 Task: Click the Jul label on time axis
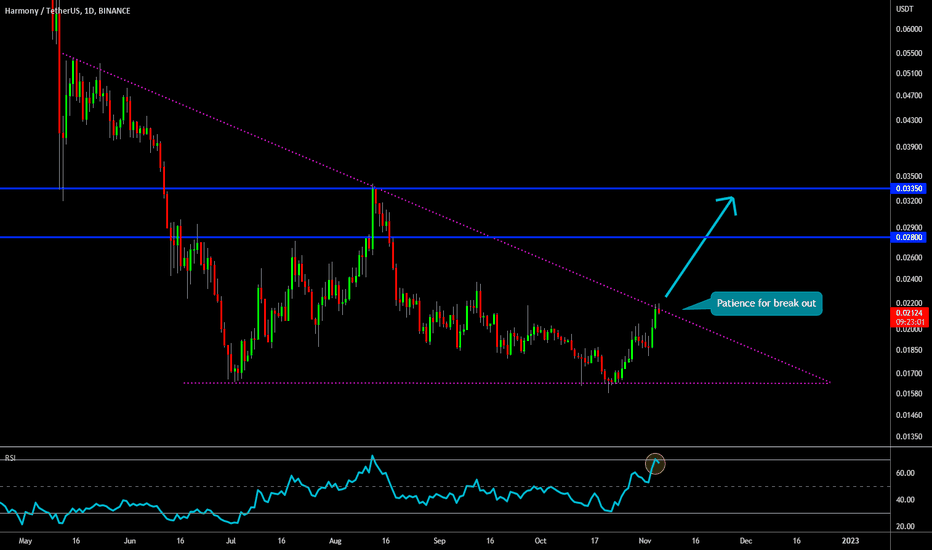pos(231,541)
